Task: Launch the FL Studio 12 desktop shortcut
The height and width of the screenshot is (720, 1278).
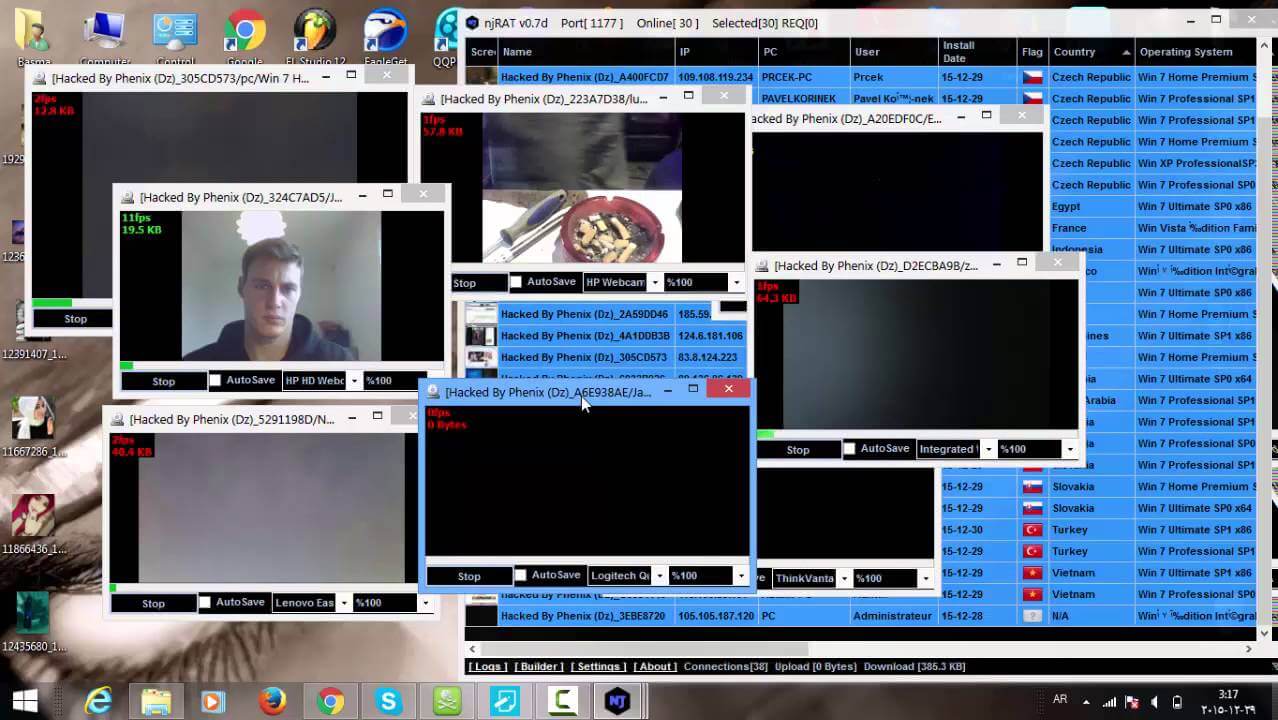Action: [314, 37]
